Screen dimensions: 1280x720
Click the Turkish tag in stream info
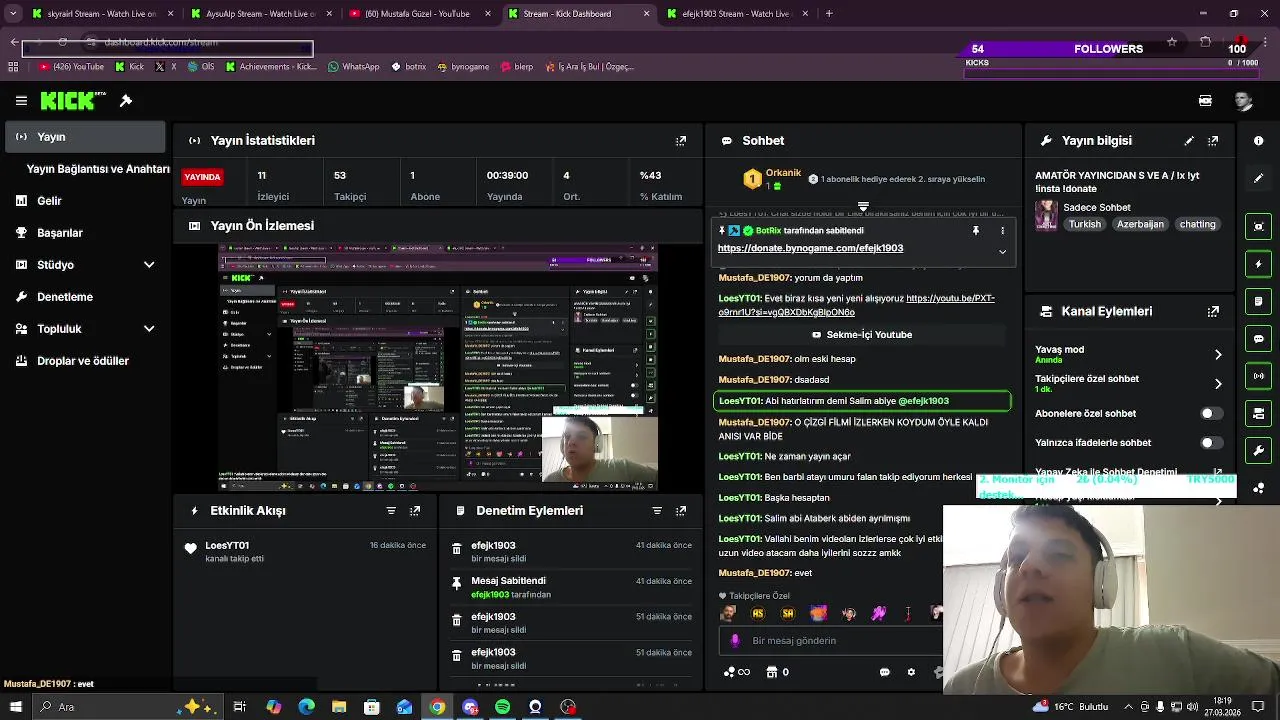[x=1084, y=224]
